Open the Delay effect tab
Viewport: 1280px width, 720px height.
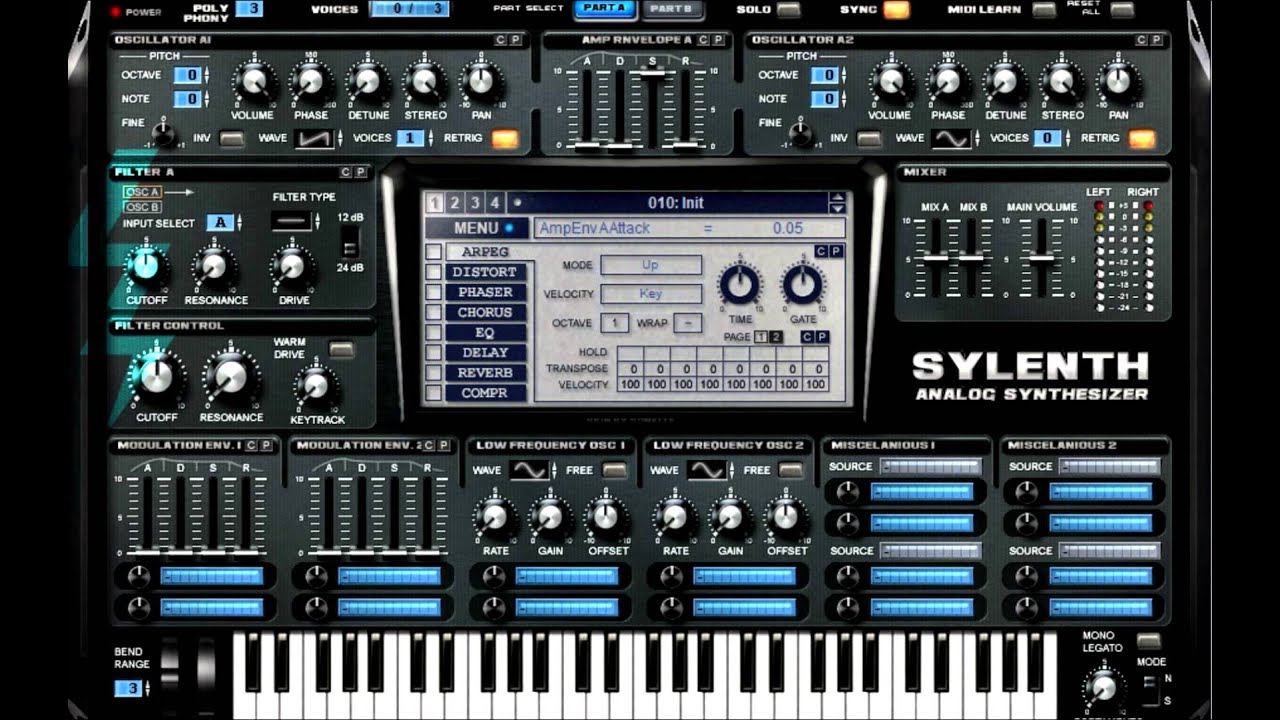pyautogui.click(x=486, y=352)
